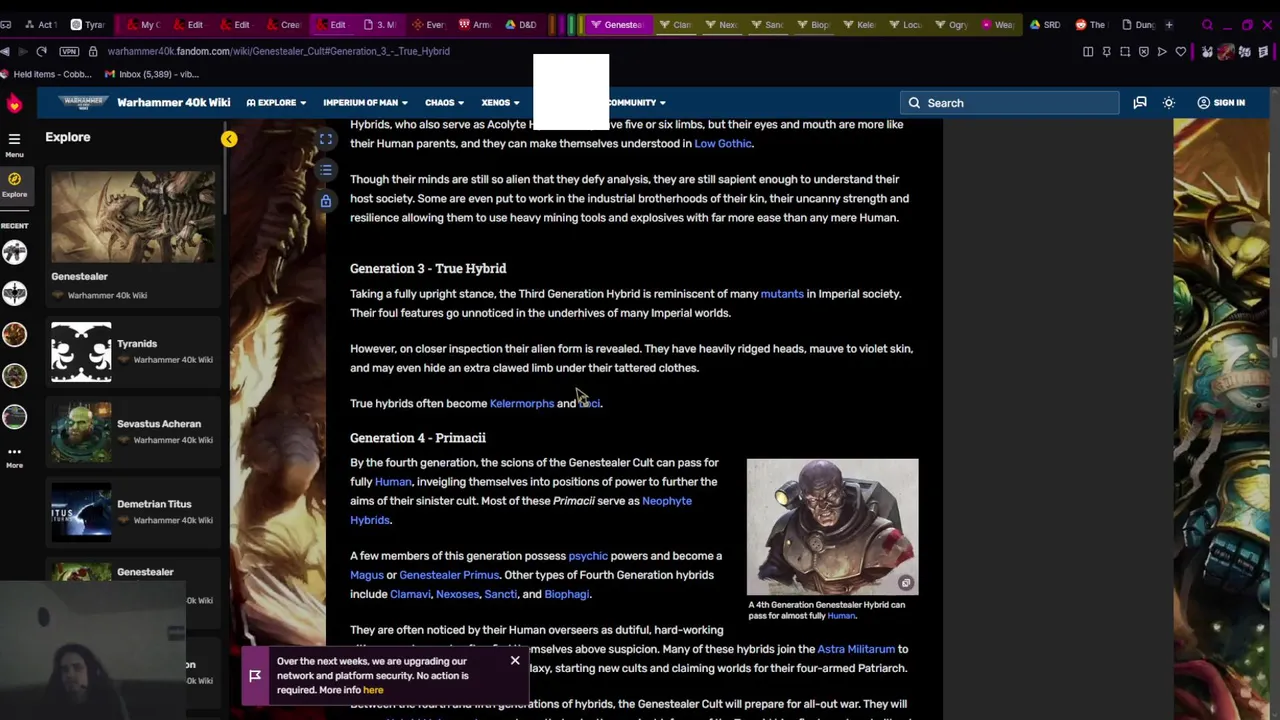Follow the mutants link
The width and height of the screenshot is (1280, 720).
(x=782, y=294)
